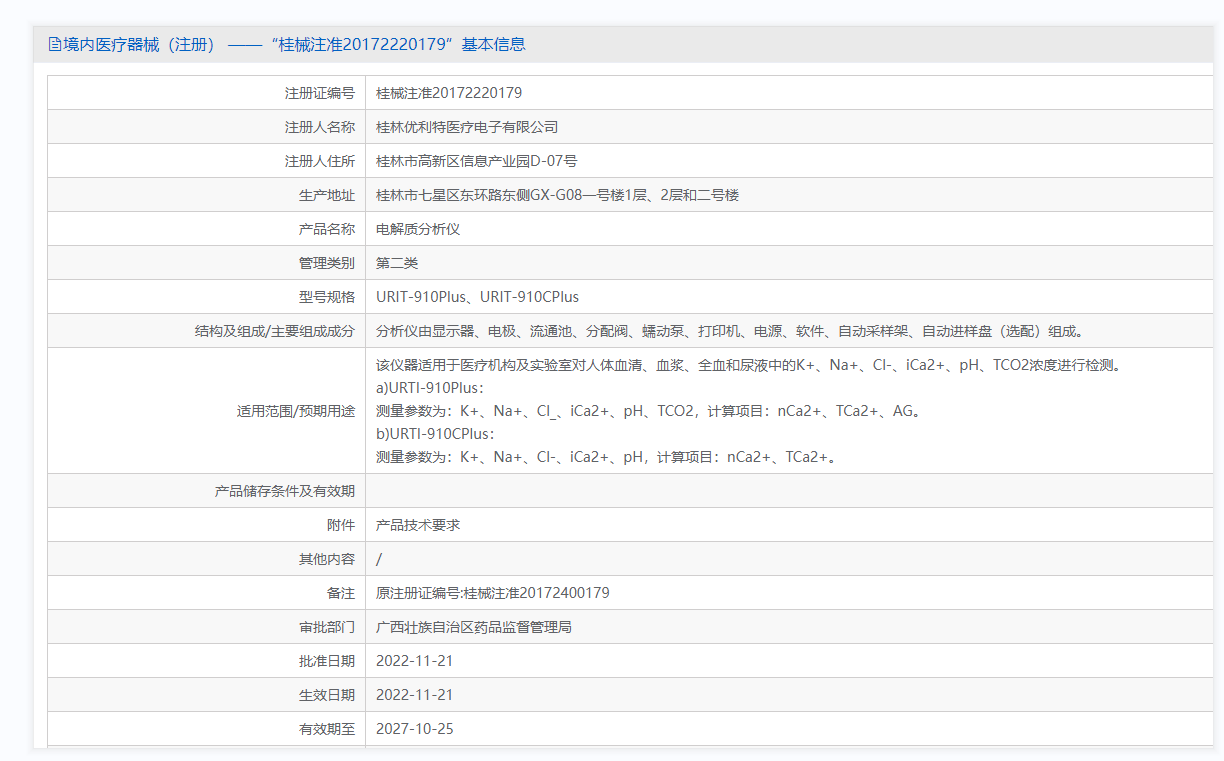Click the 产品储存条件及有效期 row label
Screen dimensions: 1224x761
coord(284,491)
